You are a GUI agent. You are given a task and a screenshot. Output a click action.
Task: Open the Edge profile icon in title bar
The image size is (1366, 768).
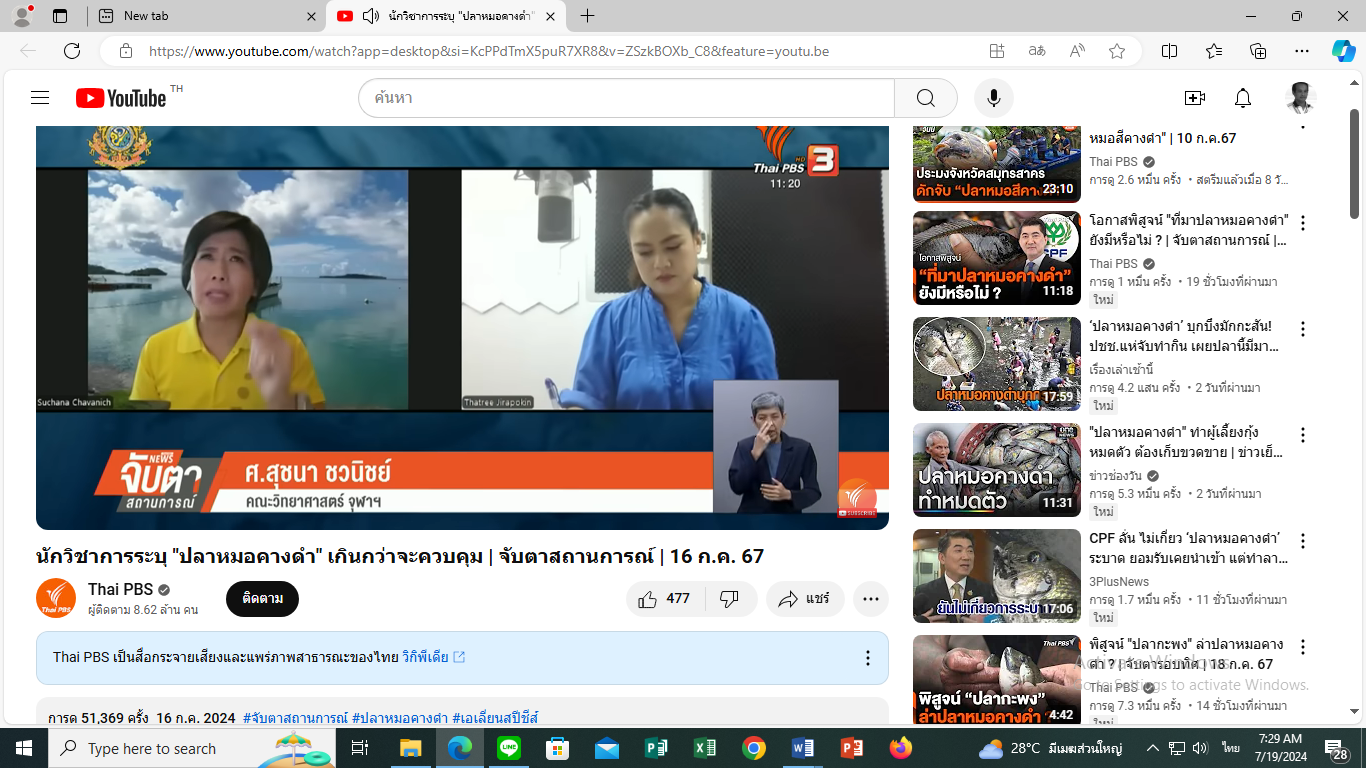point(22,16)
